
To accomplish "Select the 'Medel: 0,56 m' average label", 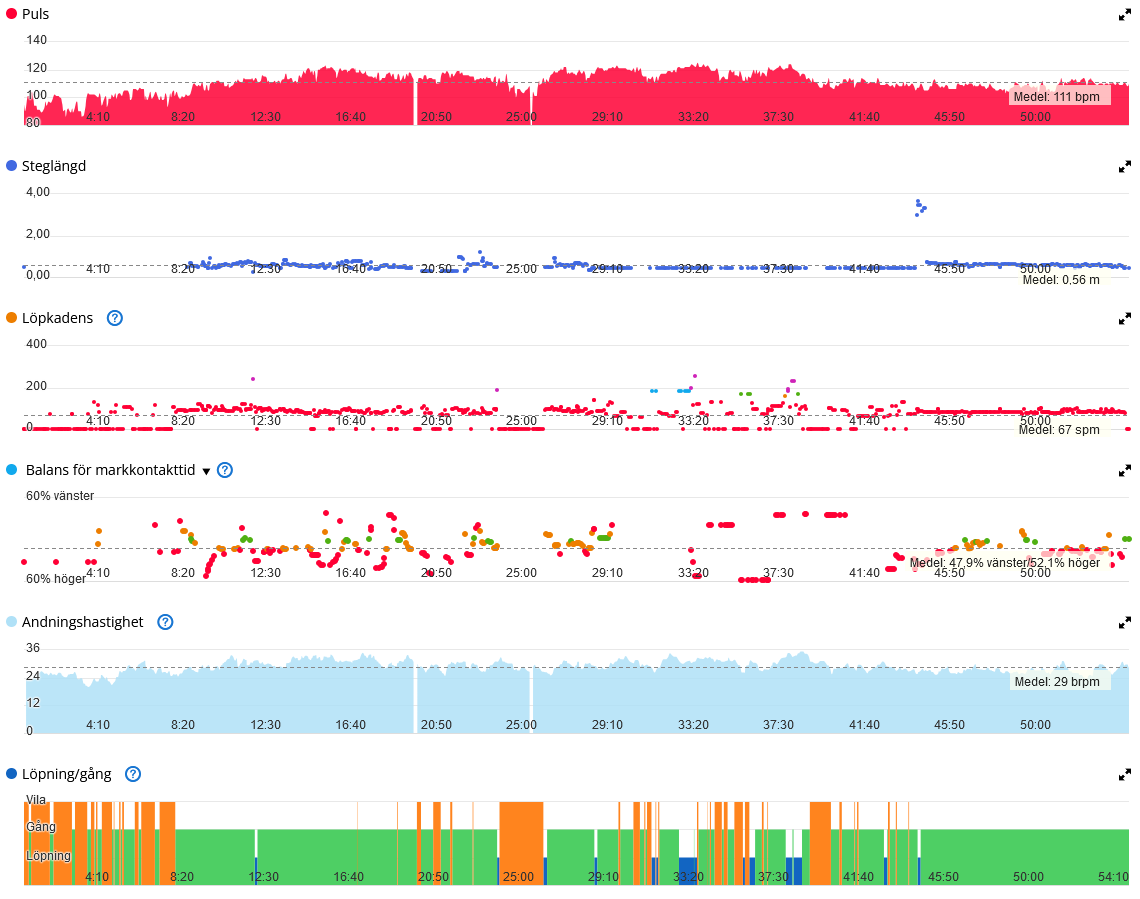I will pos(1061,280).
